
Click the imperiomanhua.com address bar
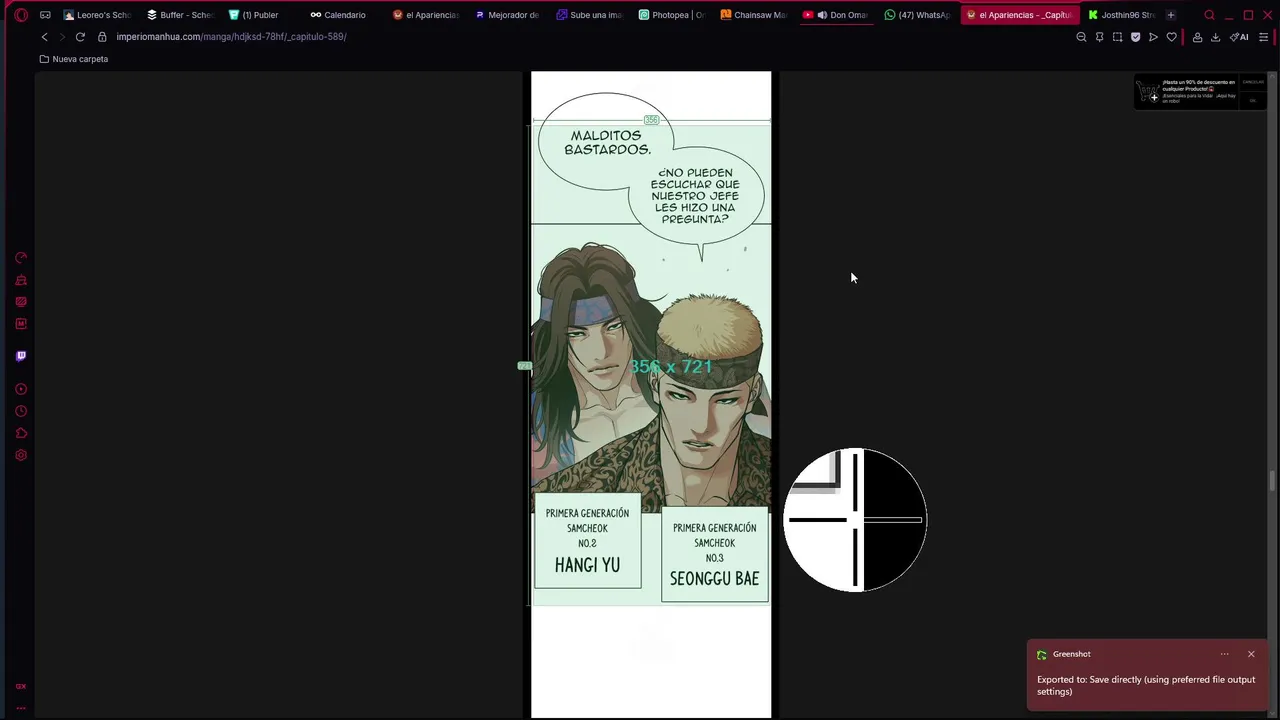(231, 37)
